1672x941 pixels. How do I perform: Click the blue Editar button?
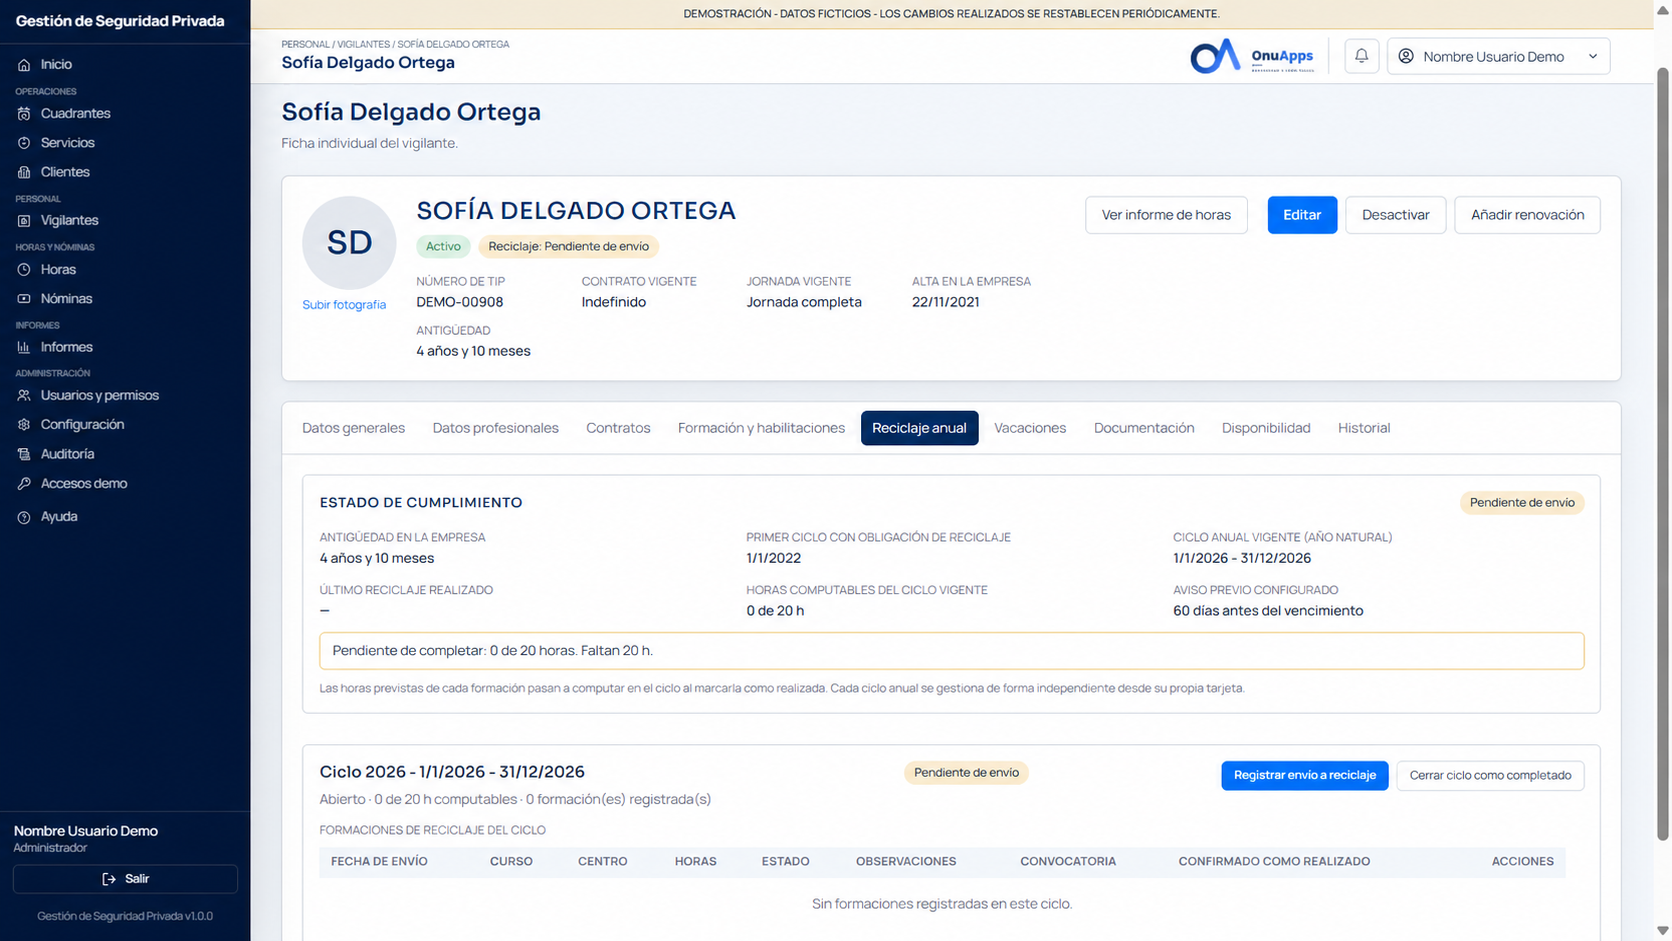1302,215
